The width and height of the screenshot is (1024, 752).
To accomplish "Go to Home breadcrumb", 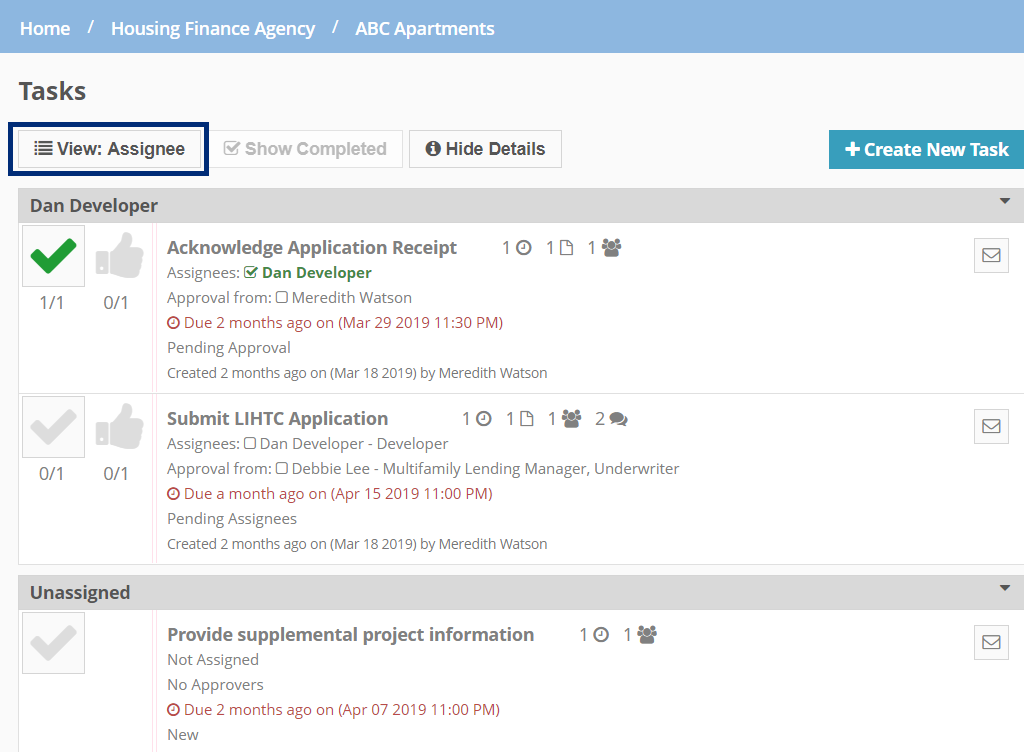I will pos(45,28).
